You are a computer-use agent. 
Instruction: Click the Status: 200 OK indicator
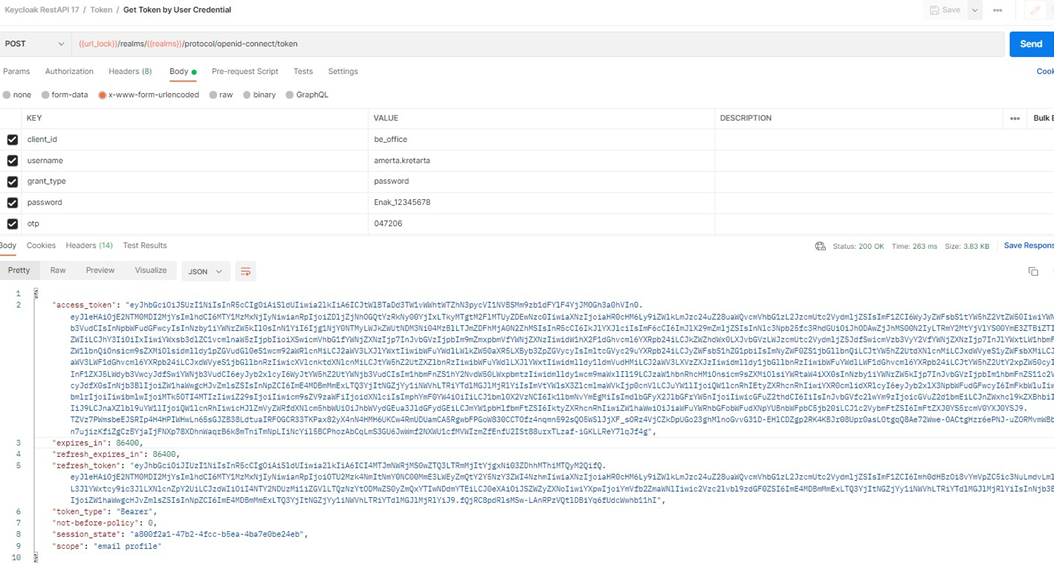[858, 246]
